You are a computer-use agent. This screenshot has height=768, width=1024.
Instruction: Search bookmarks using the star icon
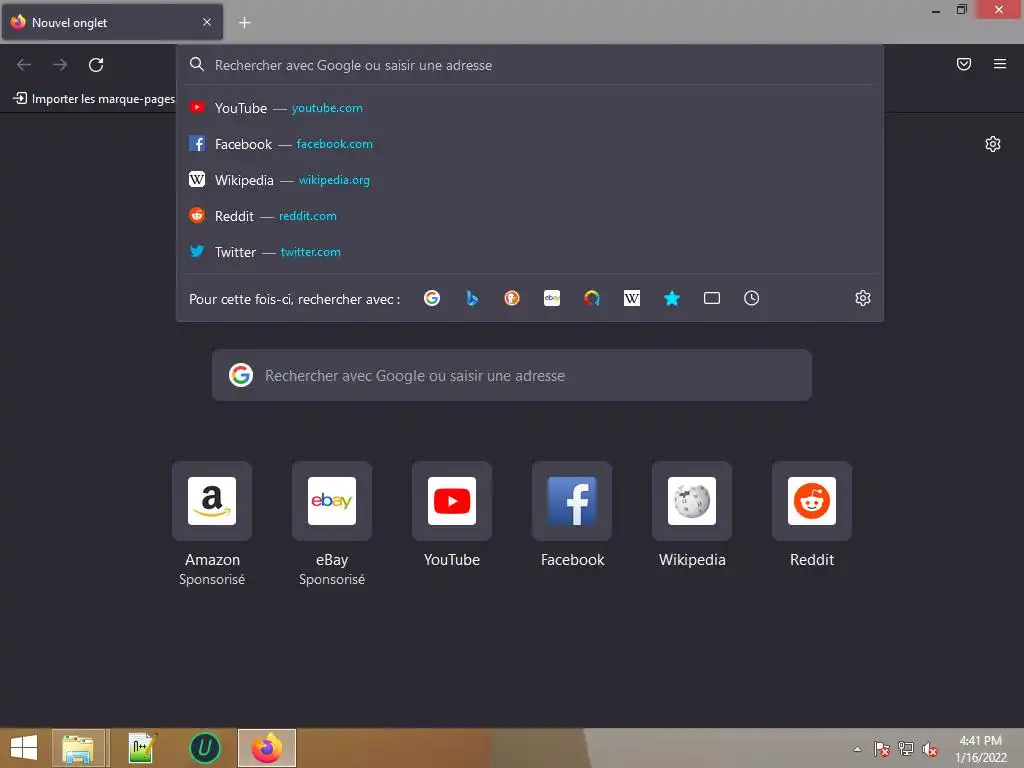(x=672, y=298)
